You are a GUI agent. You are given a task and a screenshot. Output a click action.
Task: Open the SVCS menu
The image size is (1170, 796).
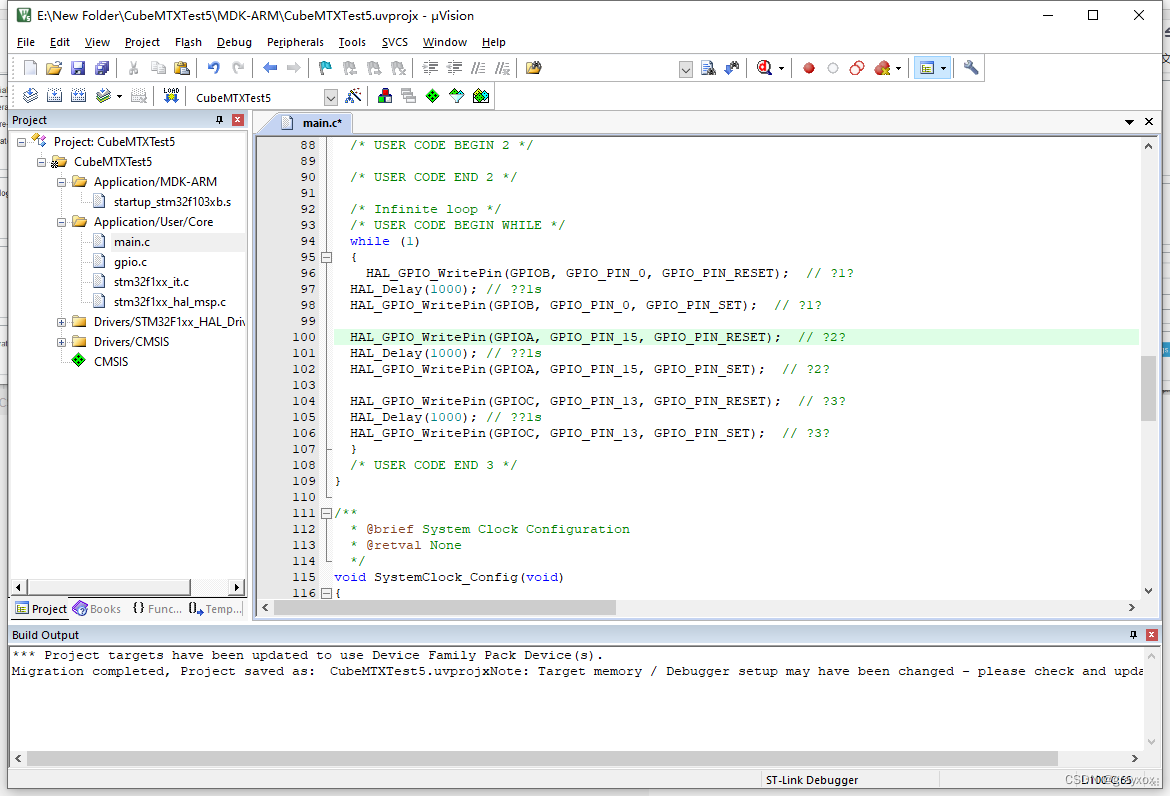tap(395, 43)
